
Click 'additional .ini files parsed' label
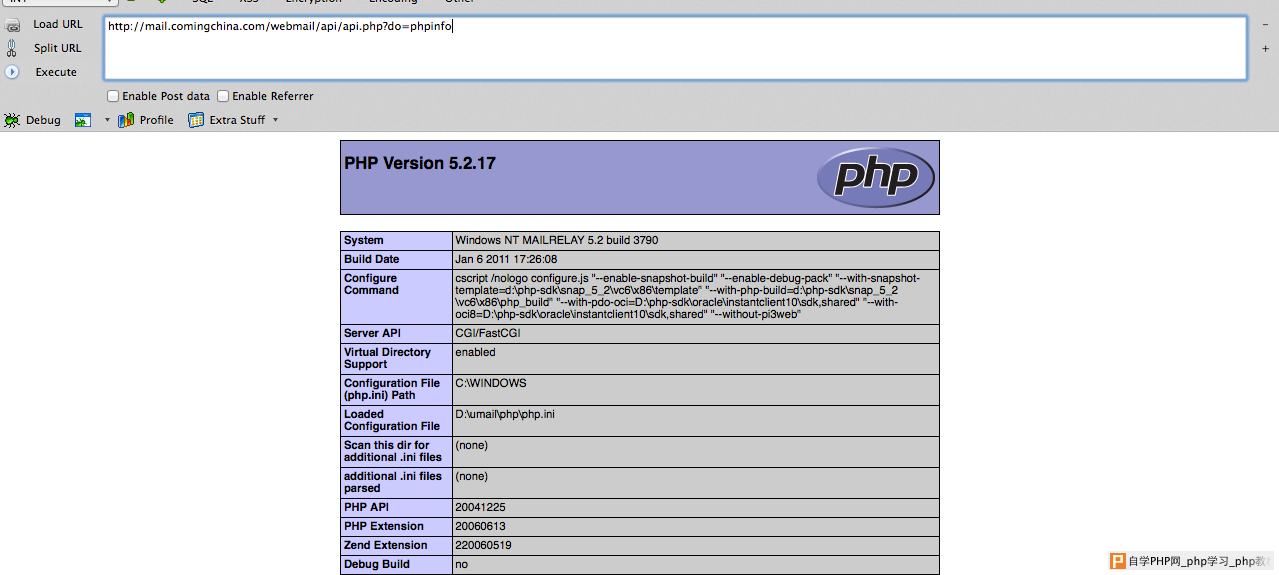(393, 482)
